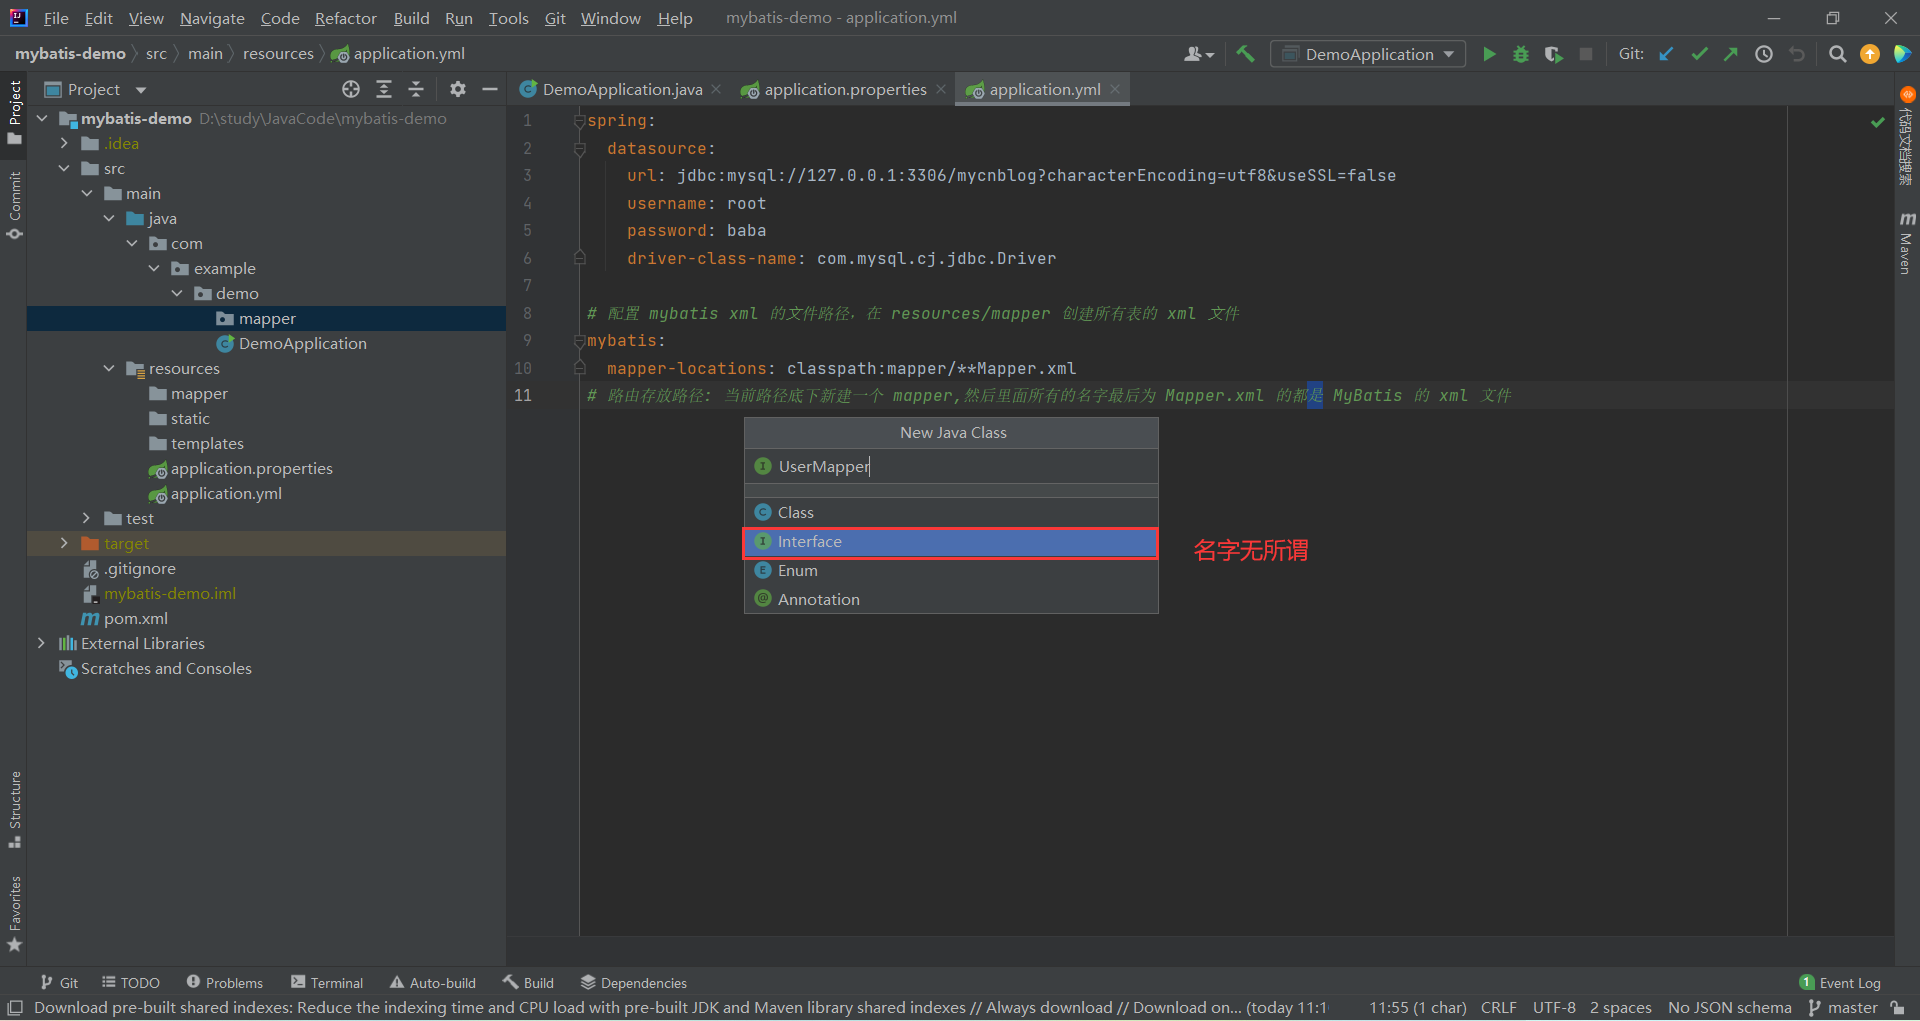The image size is (1920, 1021).
Task: Toggle tool window bars icon at bottom-left
Action: click(15, 1008)
